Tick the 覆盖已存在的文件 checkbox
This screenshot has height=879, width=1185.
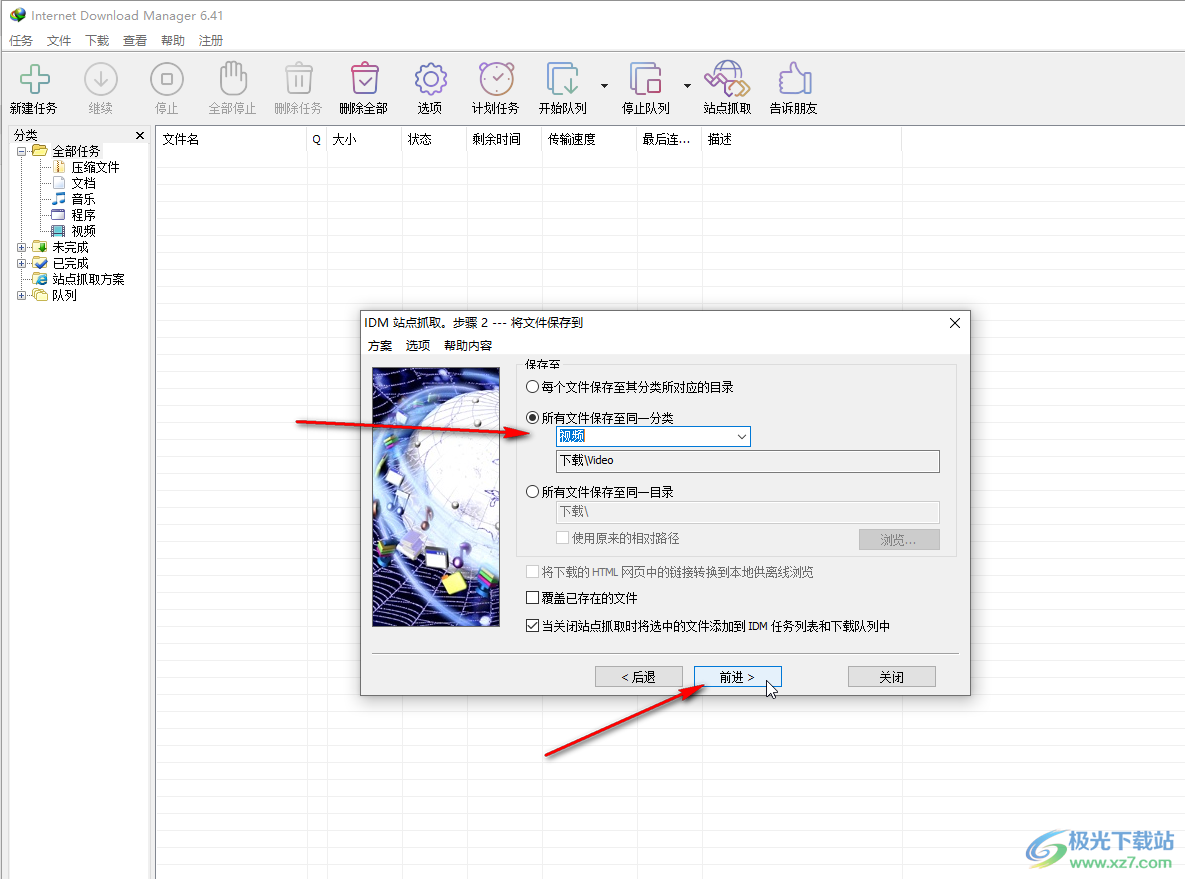click(533, 598)
